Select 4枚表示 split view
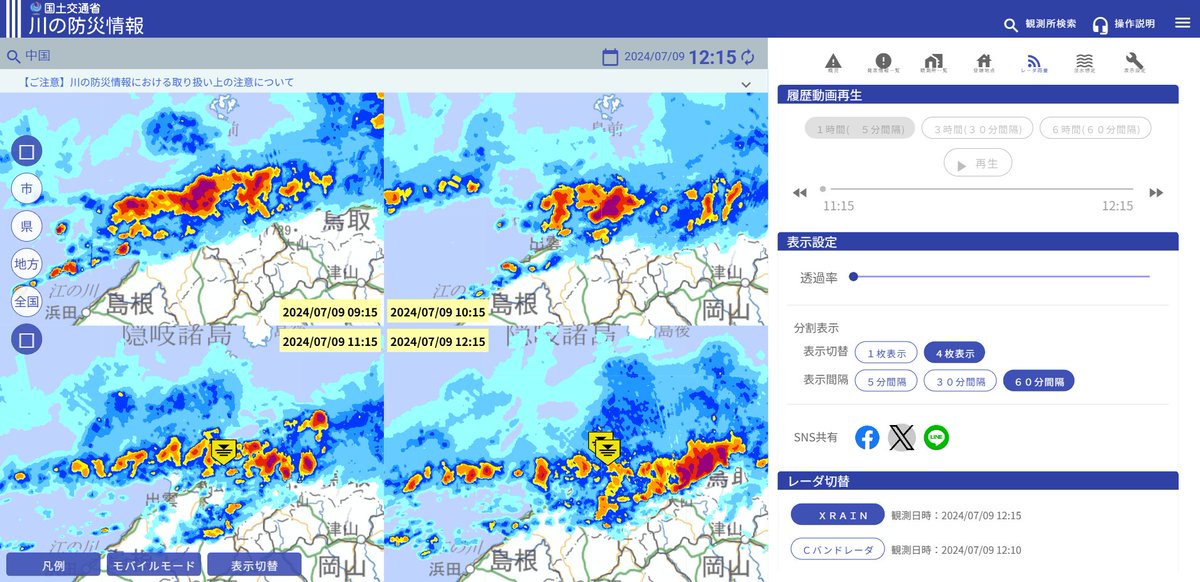This screenshot has height=582, width=1200. [x=955, y=352]
